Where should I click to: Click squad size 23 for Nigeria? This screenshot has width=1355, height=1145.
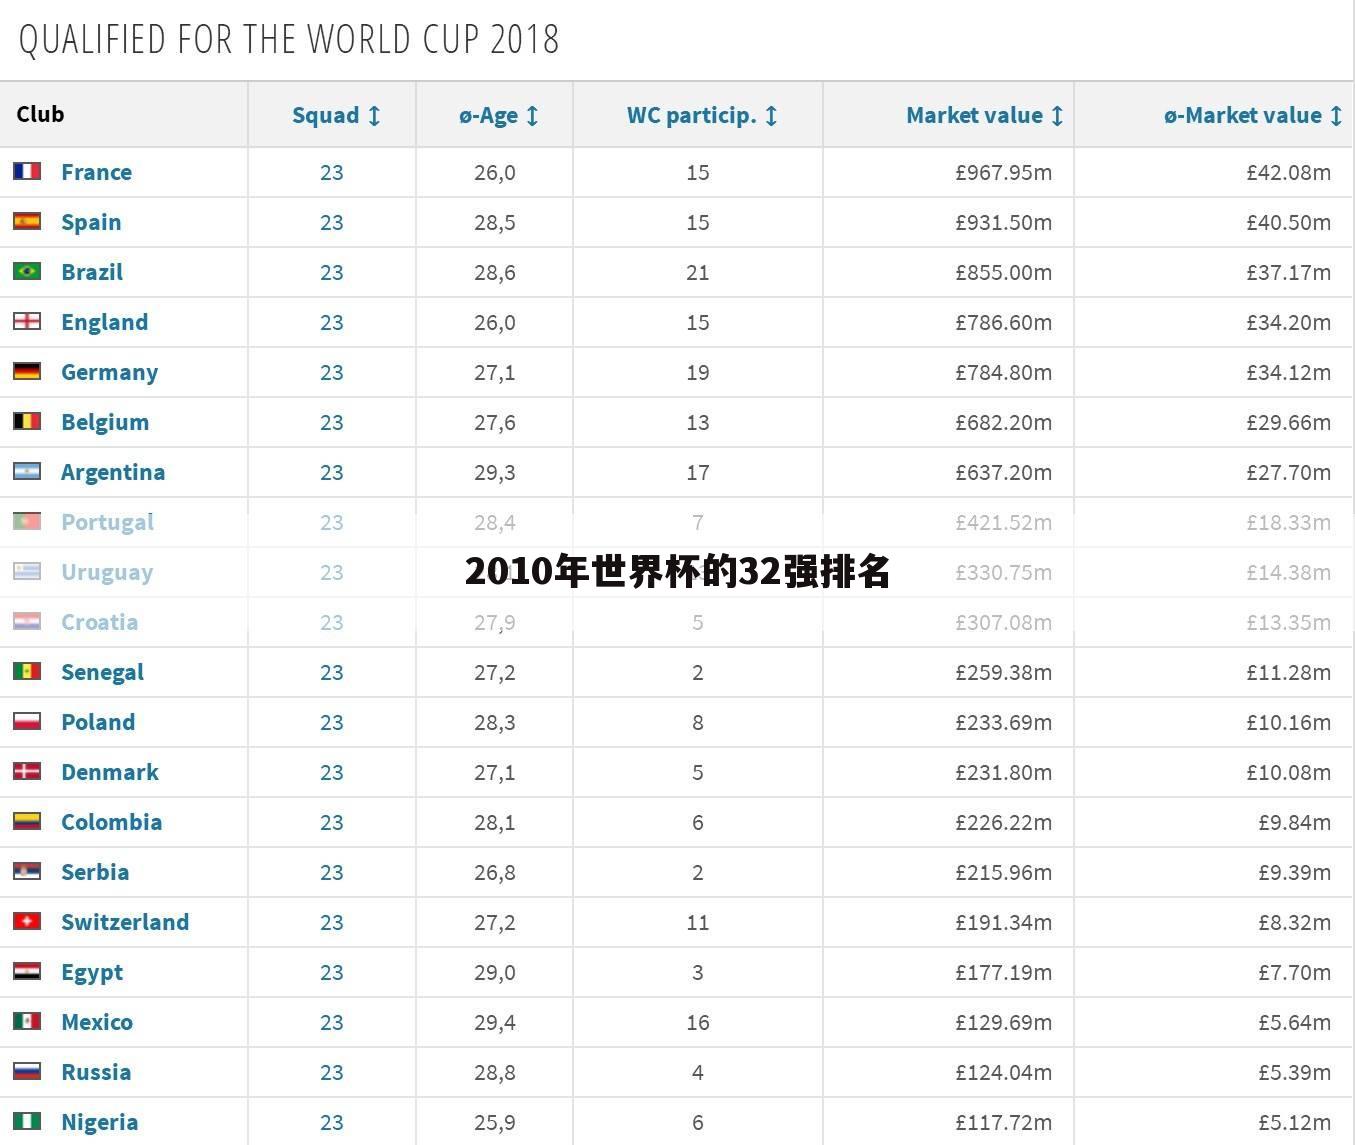point(332,1122)
